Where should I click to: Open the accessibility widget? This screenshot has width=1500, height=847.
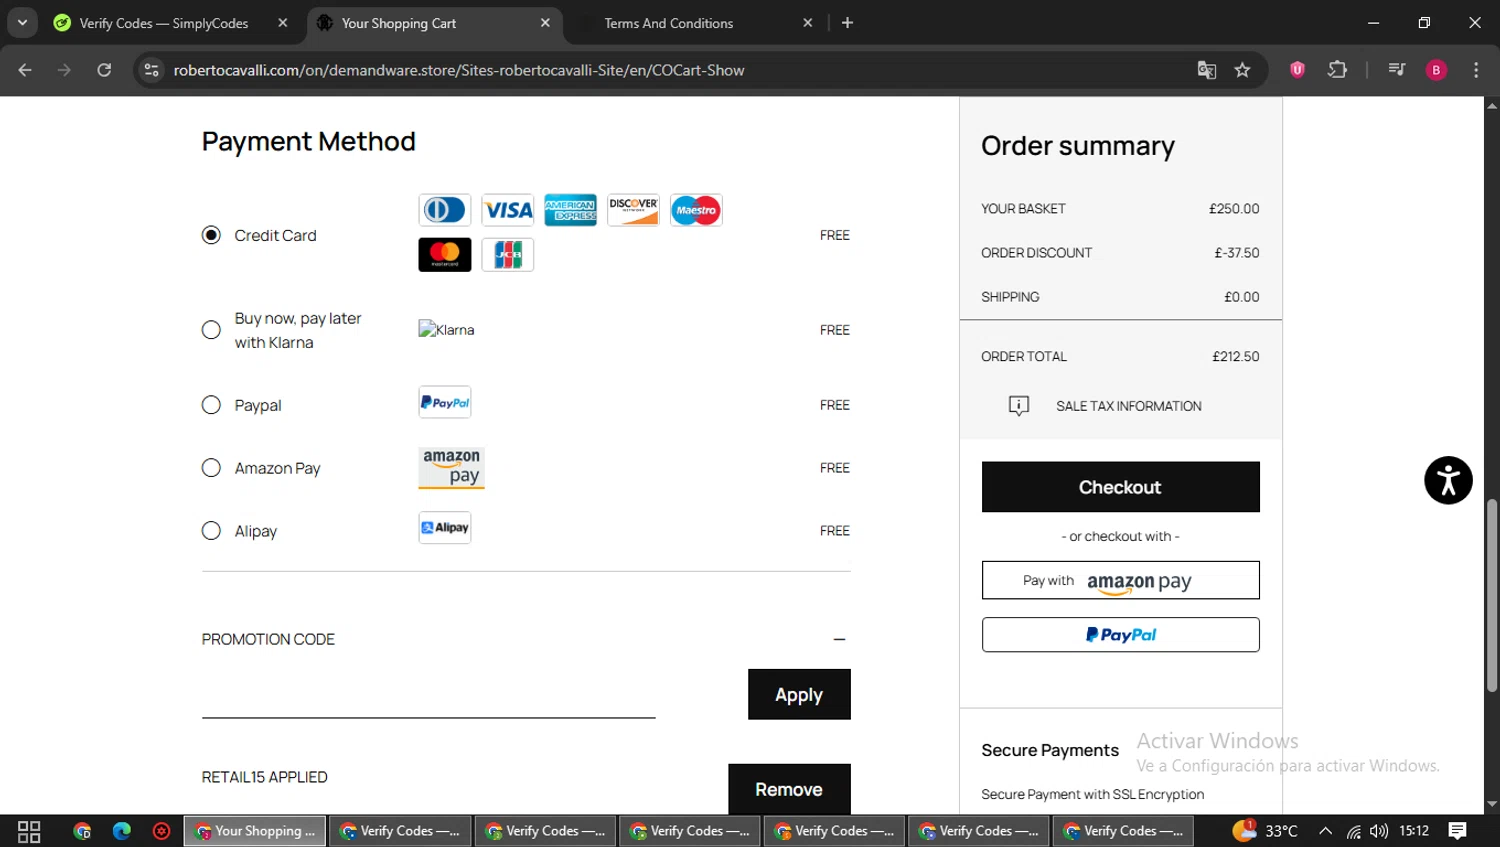point(1448,480)
